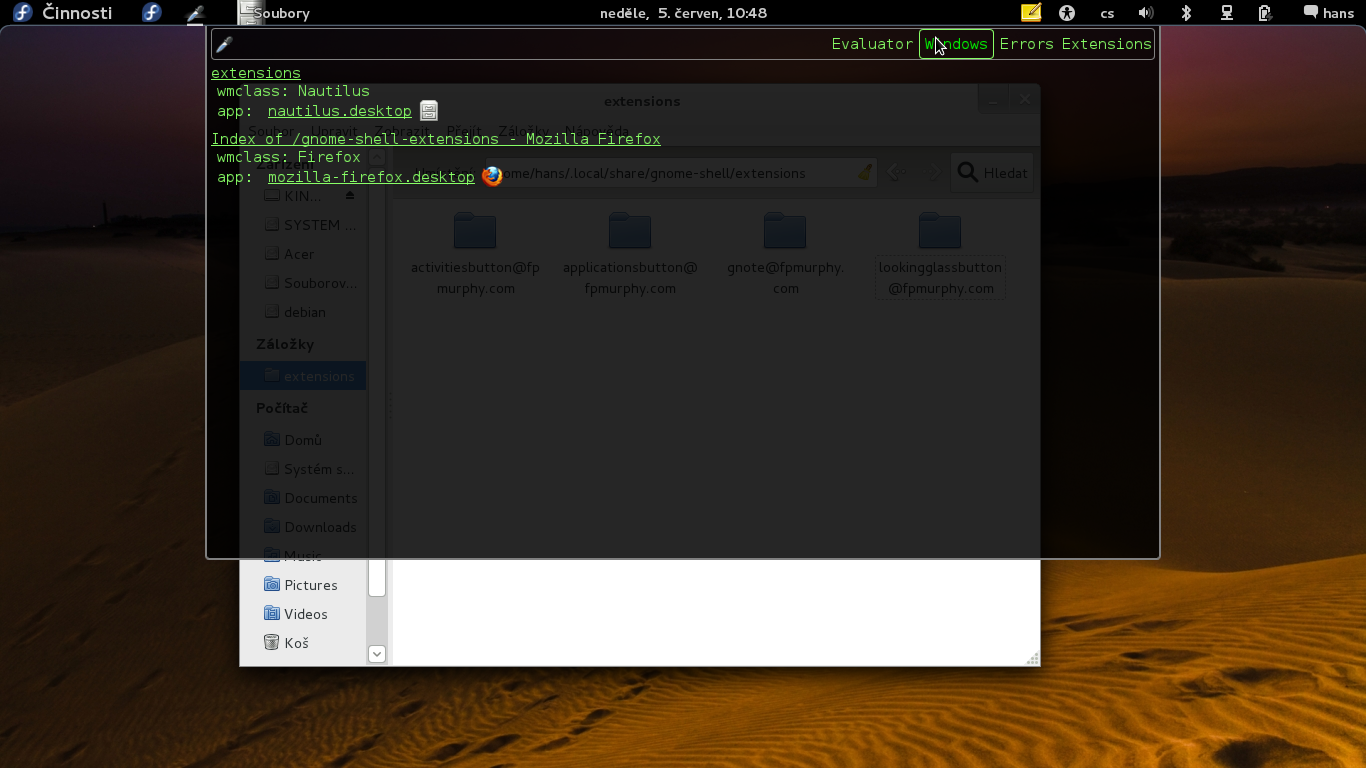The image size is (1366, 768).
Task: Open the Errors tab
Action: [1026, 44]
